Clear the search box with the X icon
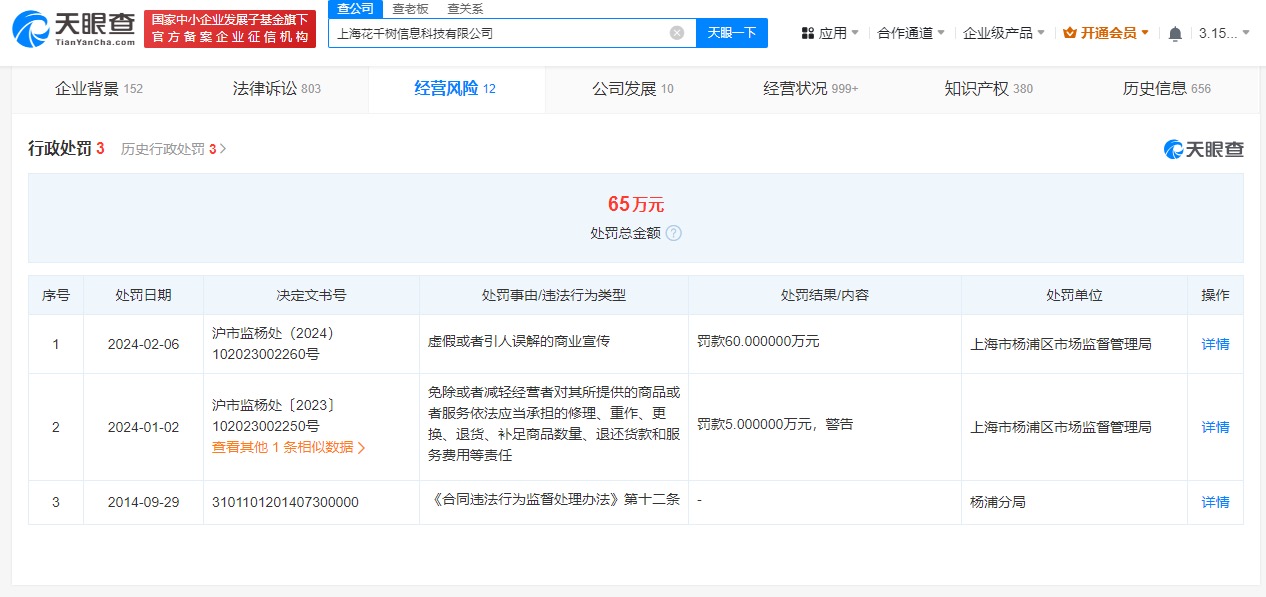1266x597 pixels. click(677, 33)
